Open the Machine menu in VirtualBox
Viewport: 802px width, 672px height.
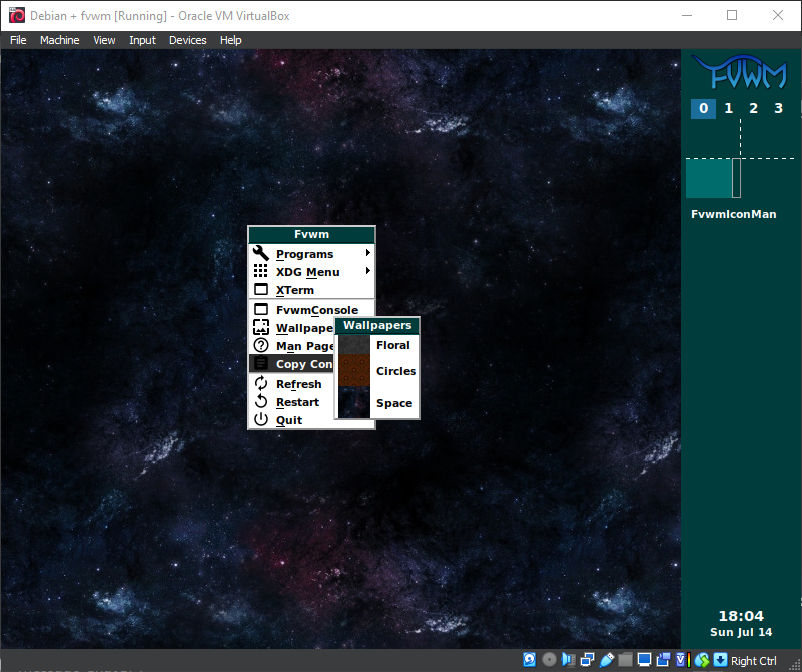(59, 40)
